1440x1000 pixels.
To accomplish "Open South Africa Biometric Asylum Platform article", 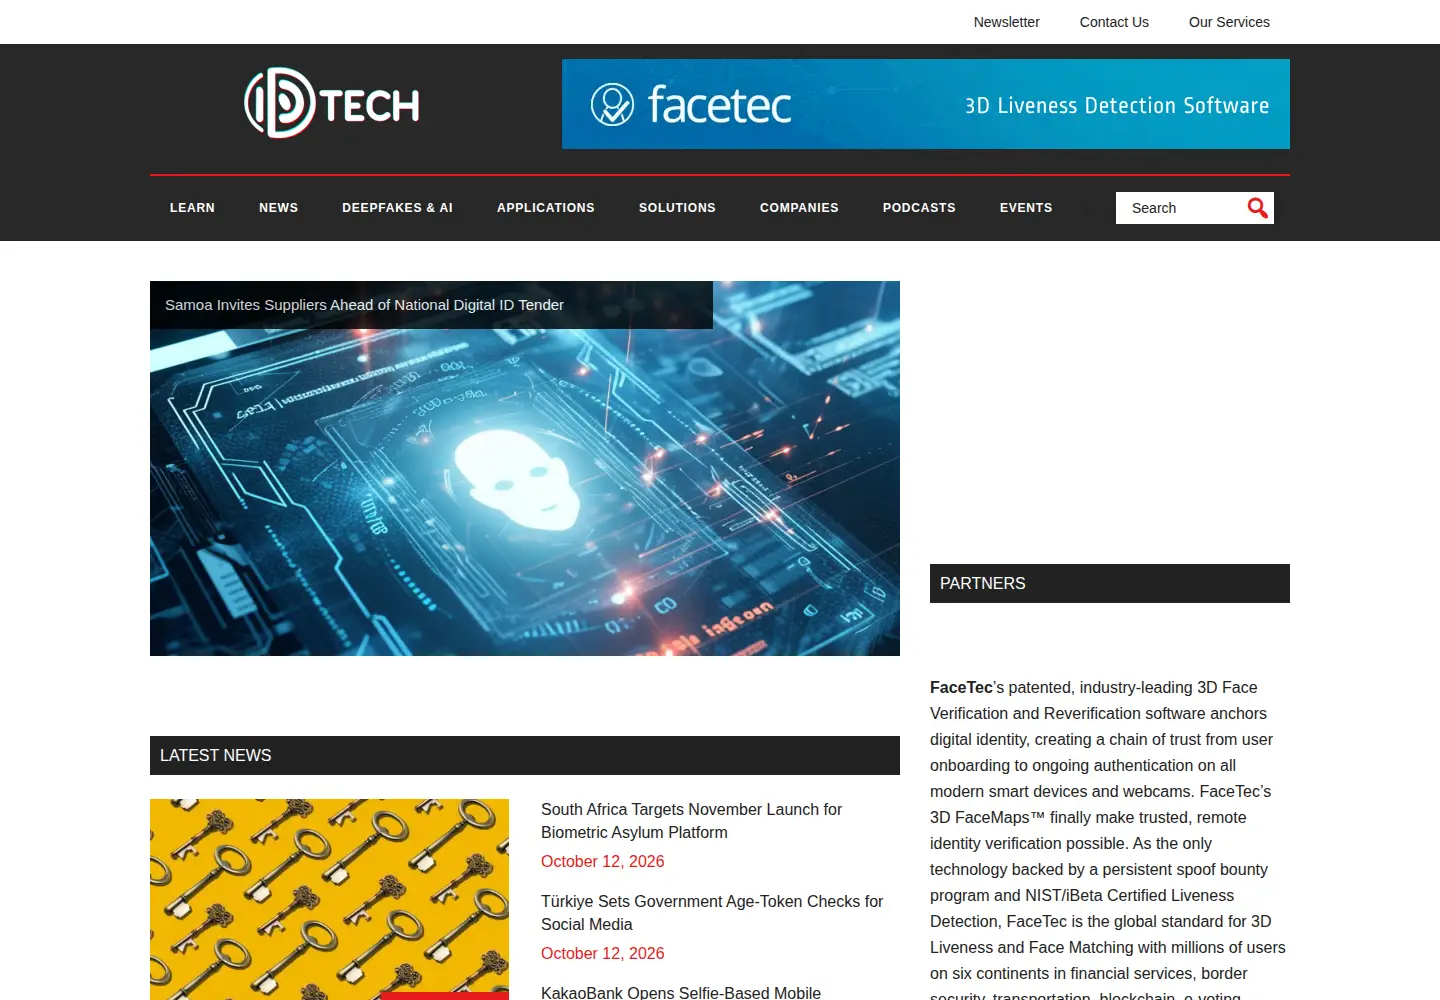I will tap(691, 821).
